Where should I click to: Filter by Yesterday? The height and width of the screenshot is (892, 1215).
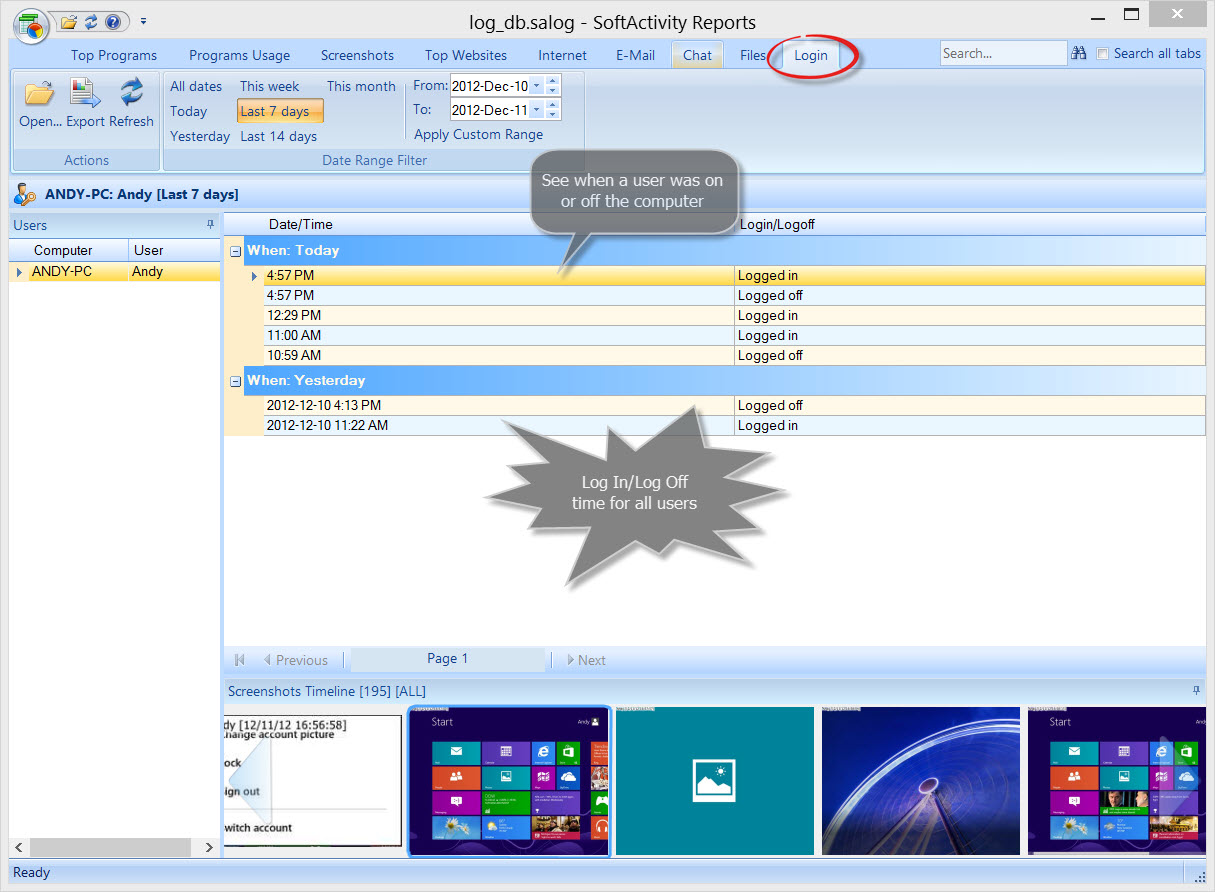tap(200, 136)
